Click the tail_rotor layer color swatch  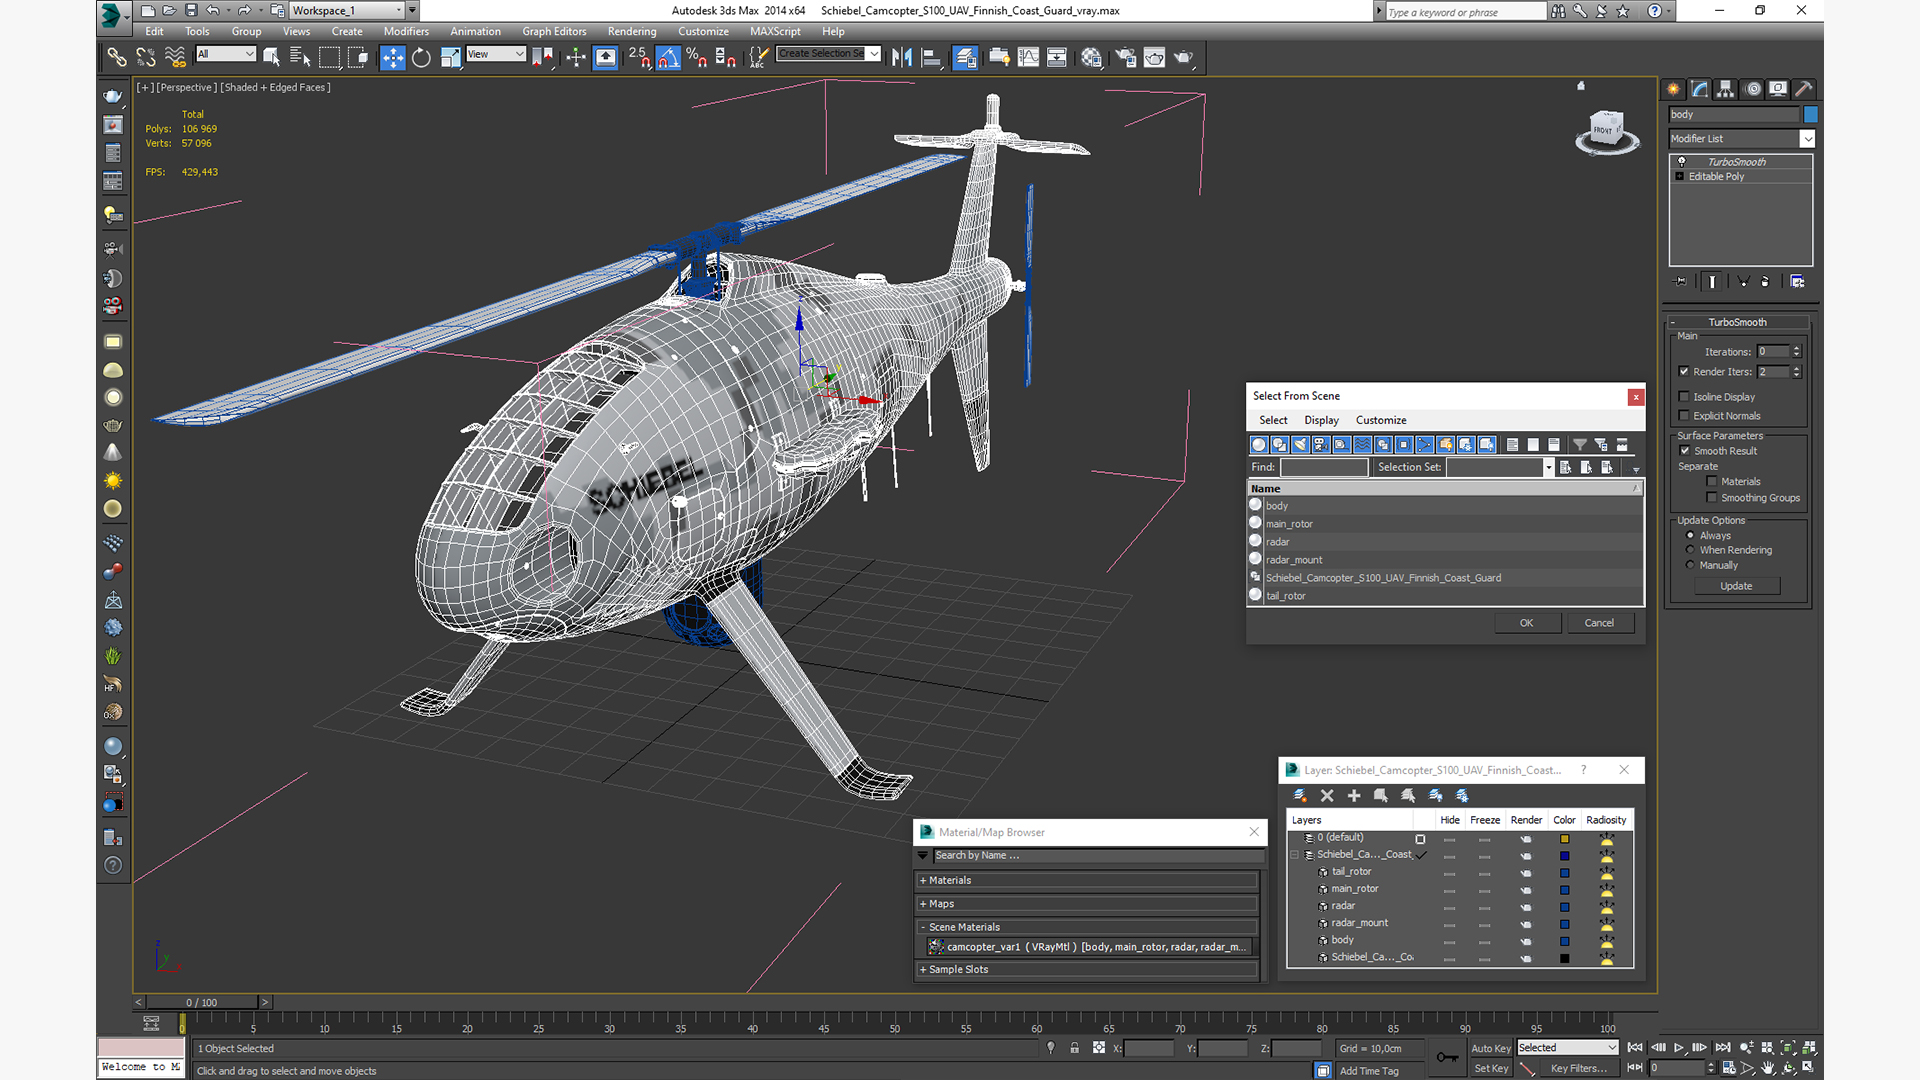[1564, 873]
